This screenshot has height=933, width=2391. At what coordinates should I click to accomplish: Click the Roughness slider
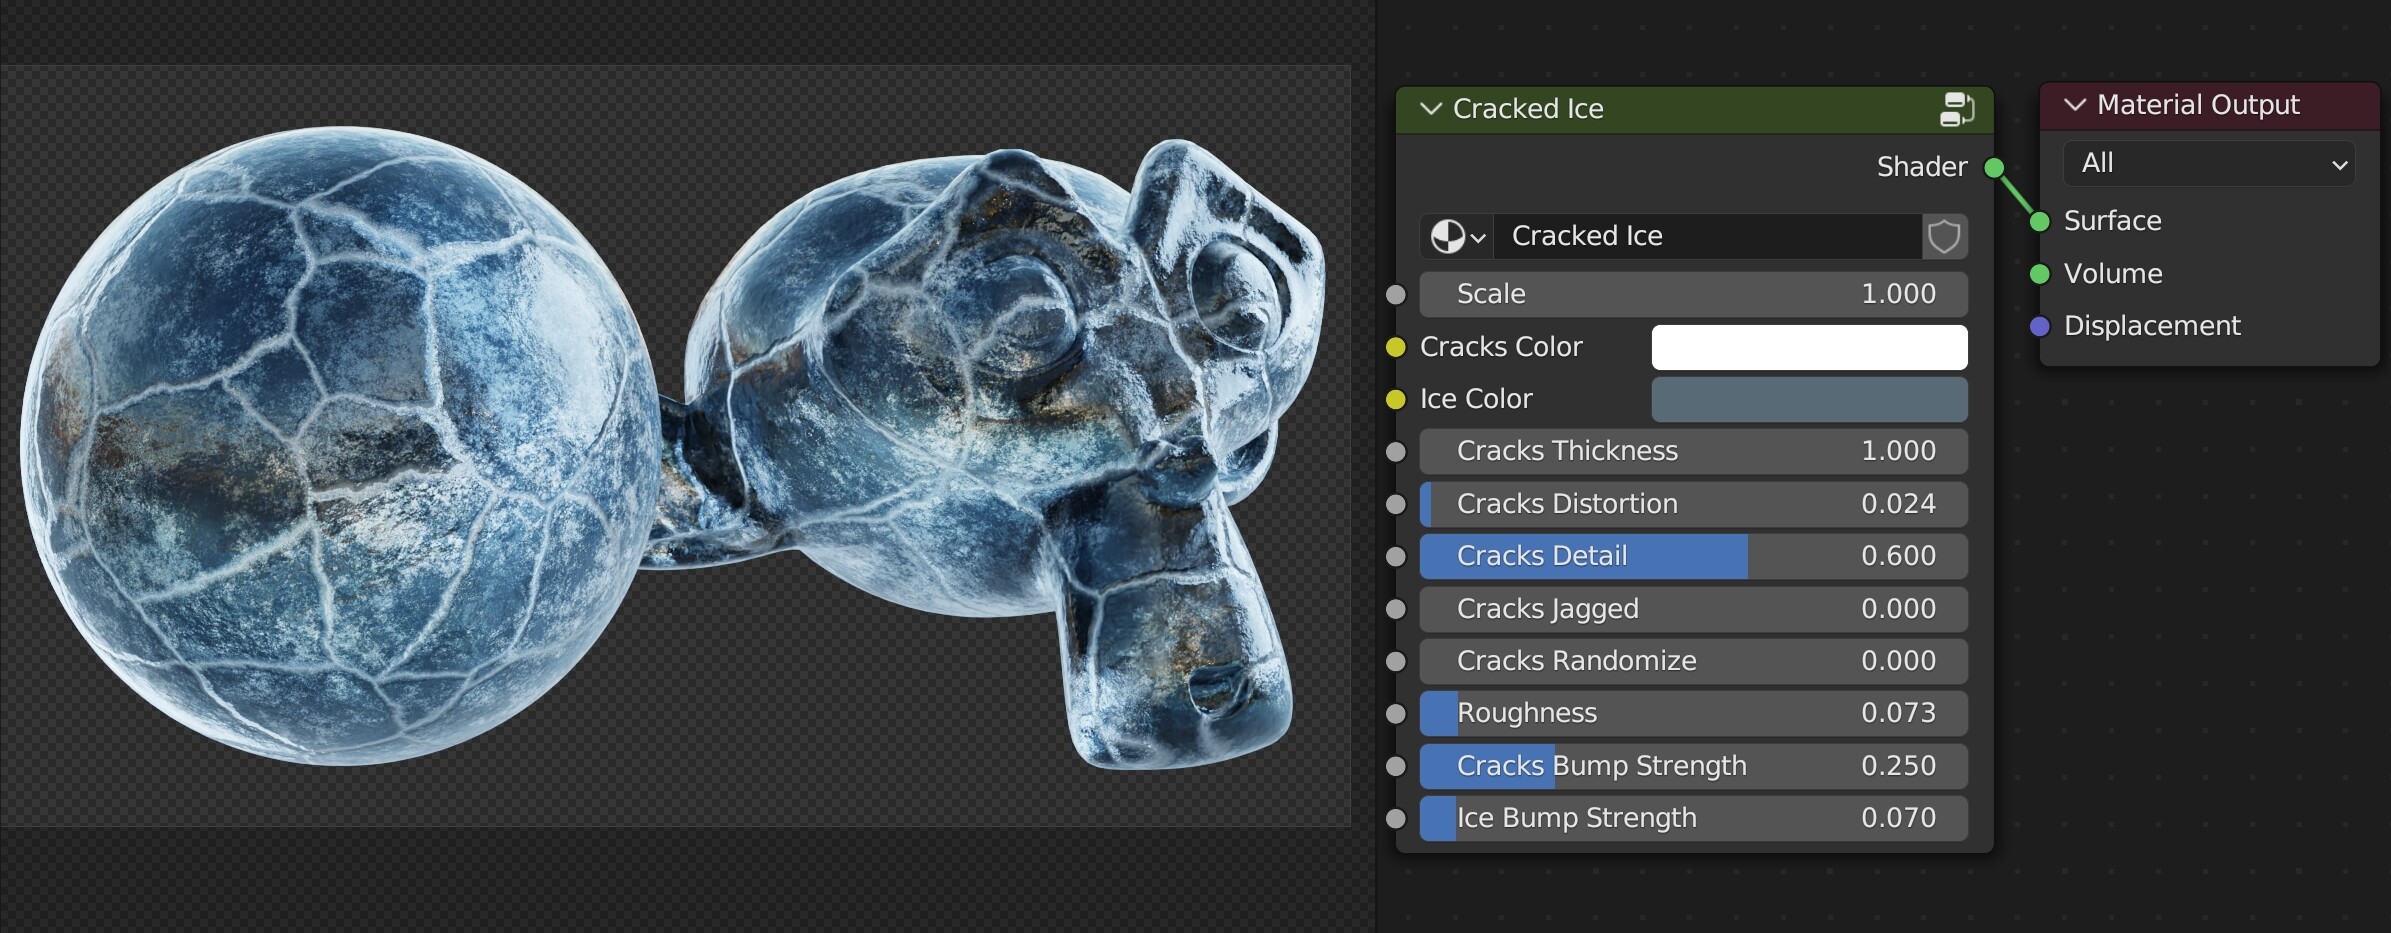[x=1690, y=713]
